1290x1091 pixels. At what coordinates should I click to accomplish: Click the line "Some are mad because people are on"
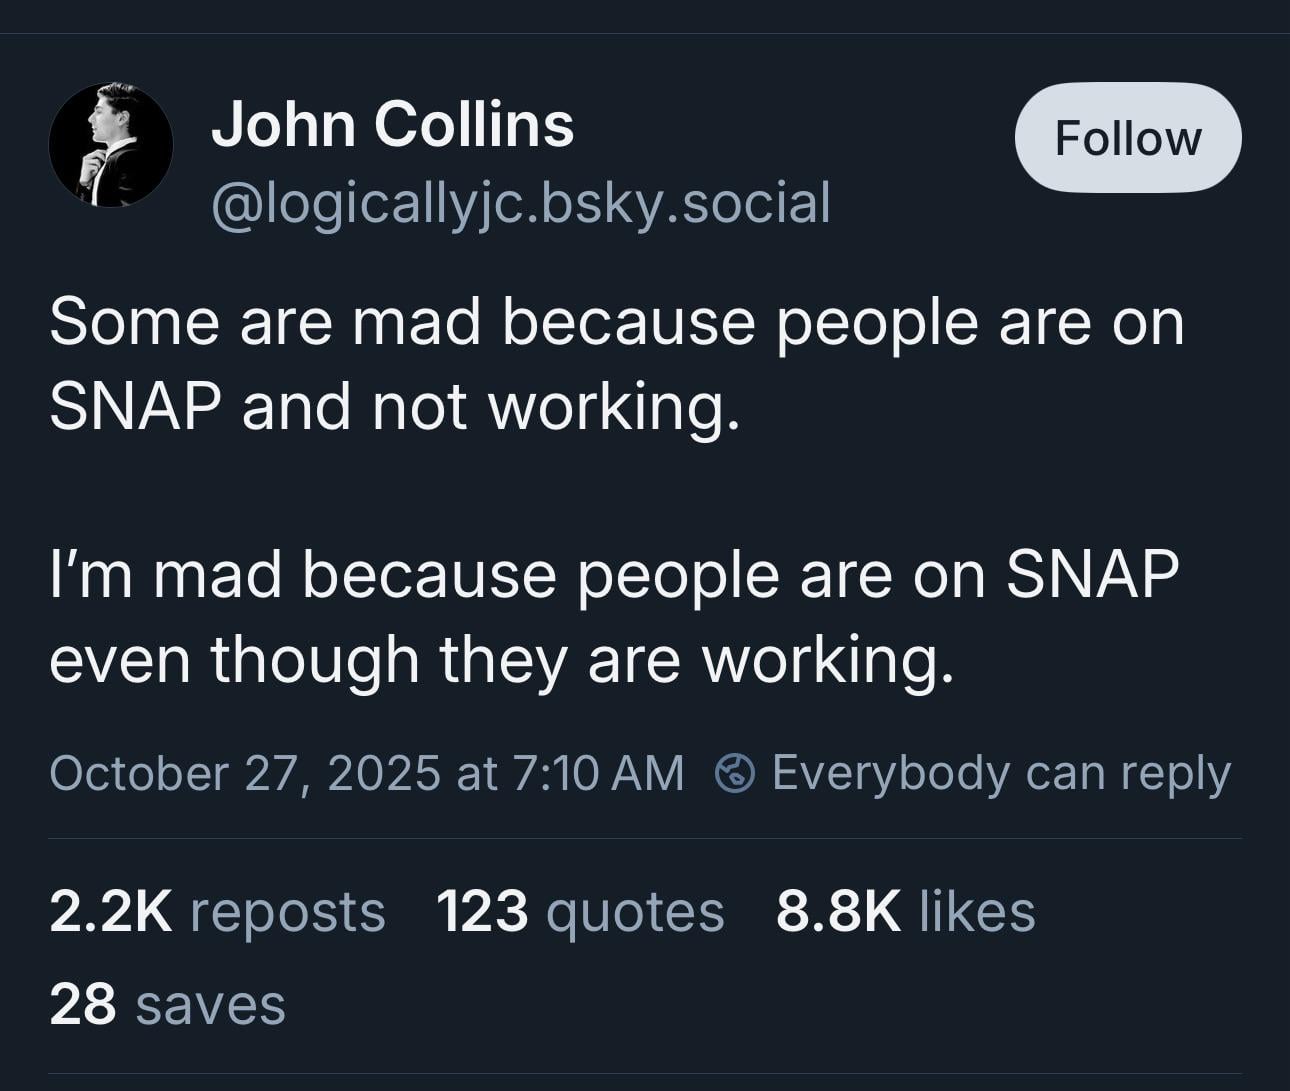click(x=616, y=322)
